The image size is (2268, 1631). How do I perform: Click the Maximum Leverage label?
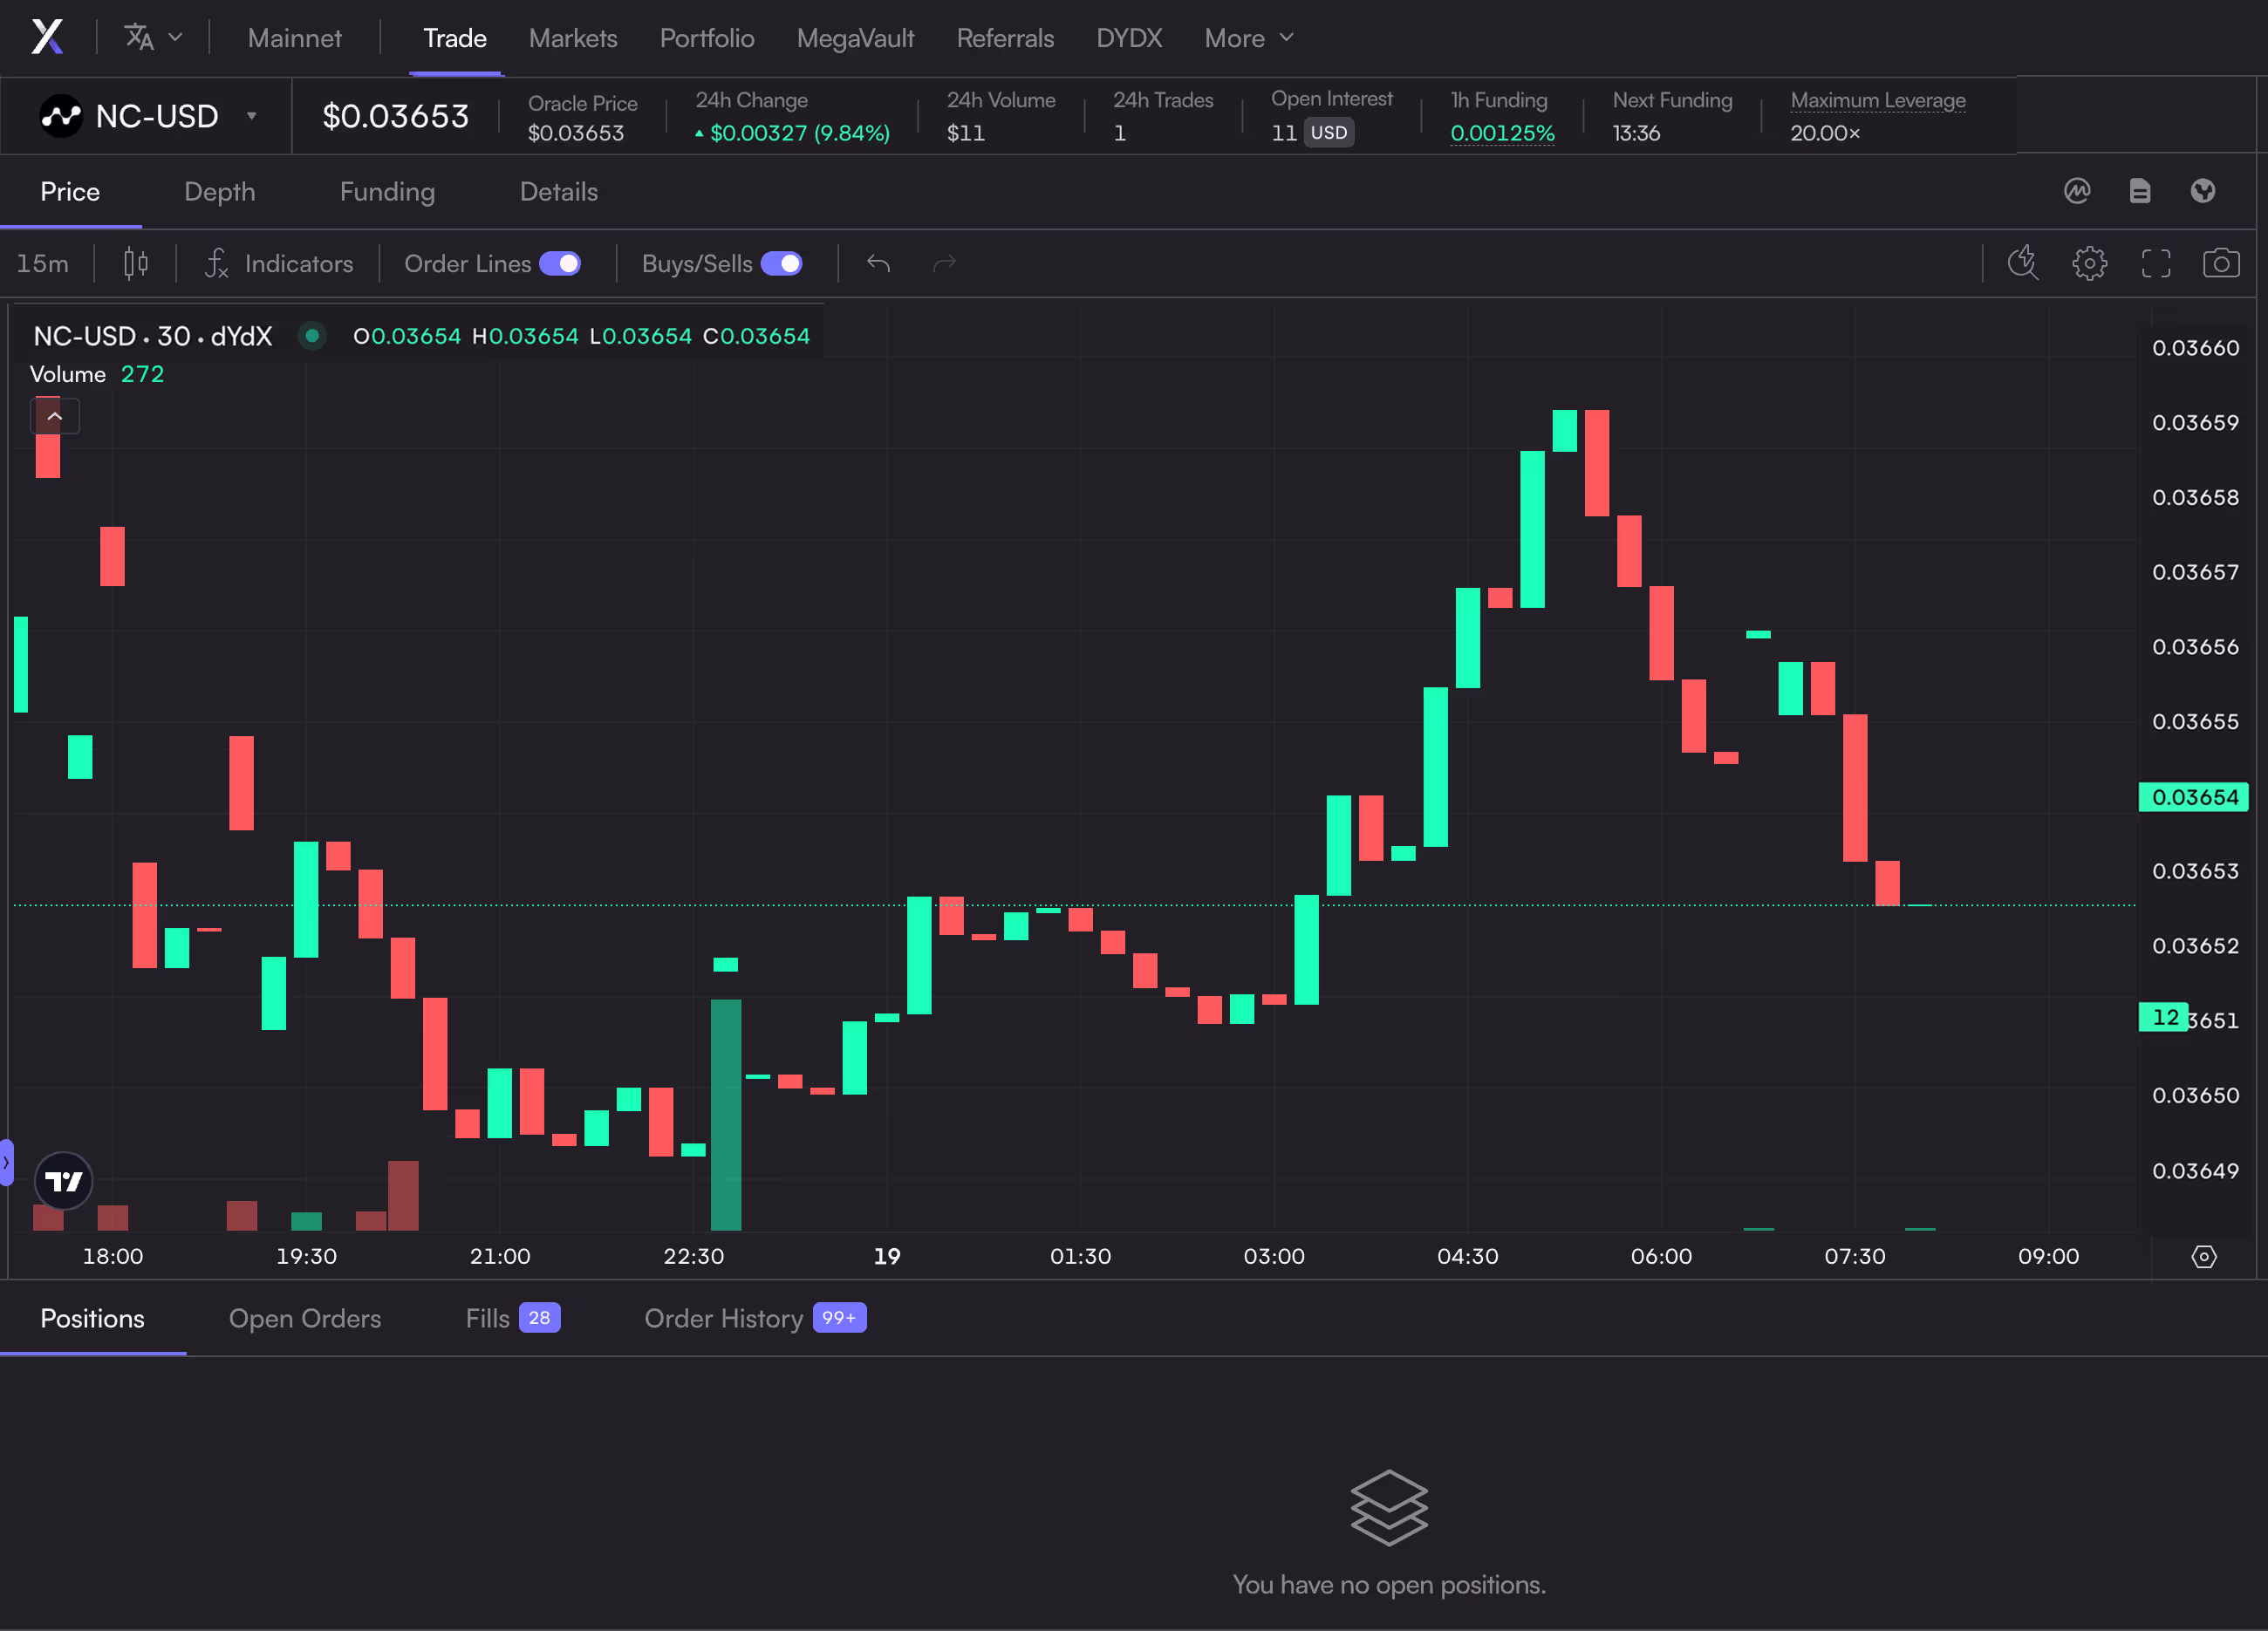[x=1877, y=100]
